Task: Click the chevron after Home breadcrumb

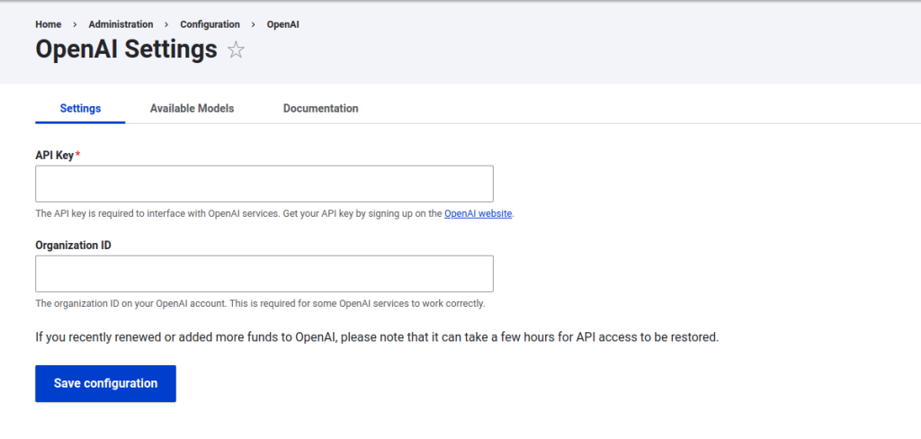Action: click(75, 24)
